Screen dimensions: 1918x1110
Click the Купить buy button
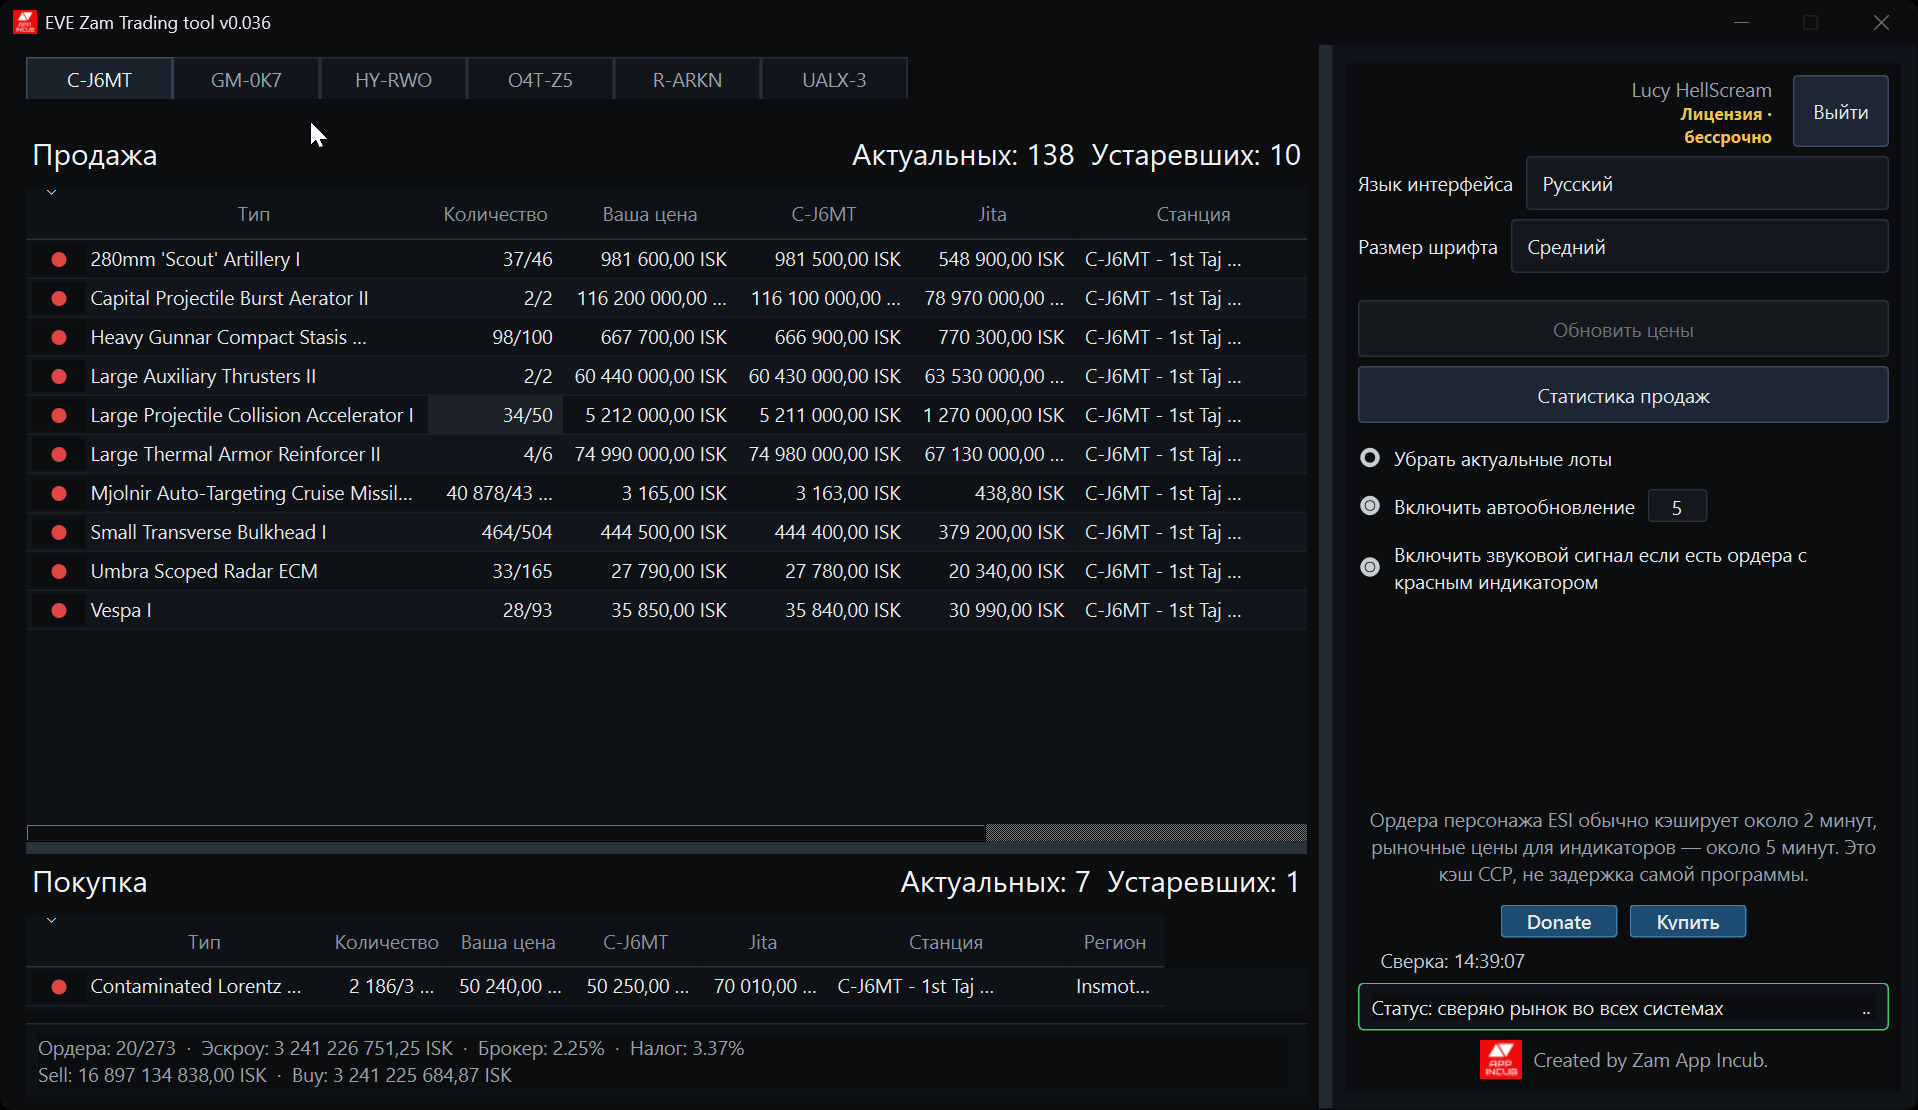[1687, 922]
